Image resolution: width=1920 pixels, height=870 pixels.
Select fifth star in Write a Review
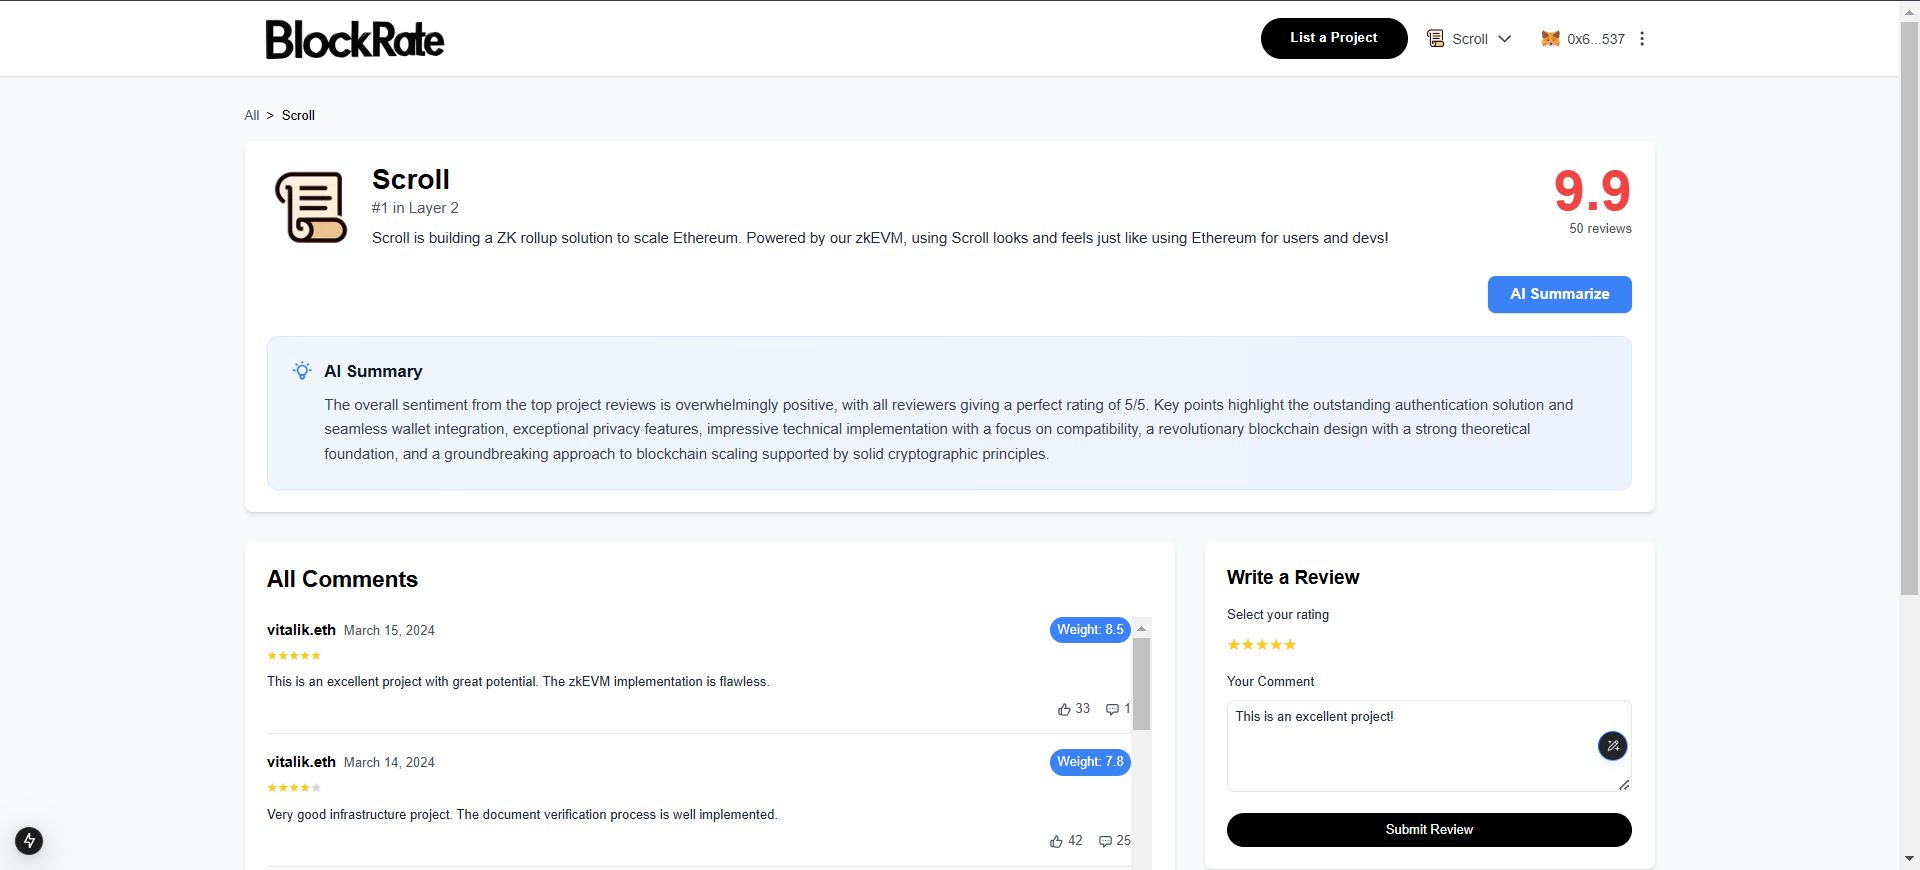1290,645
